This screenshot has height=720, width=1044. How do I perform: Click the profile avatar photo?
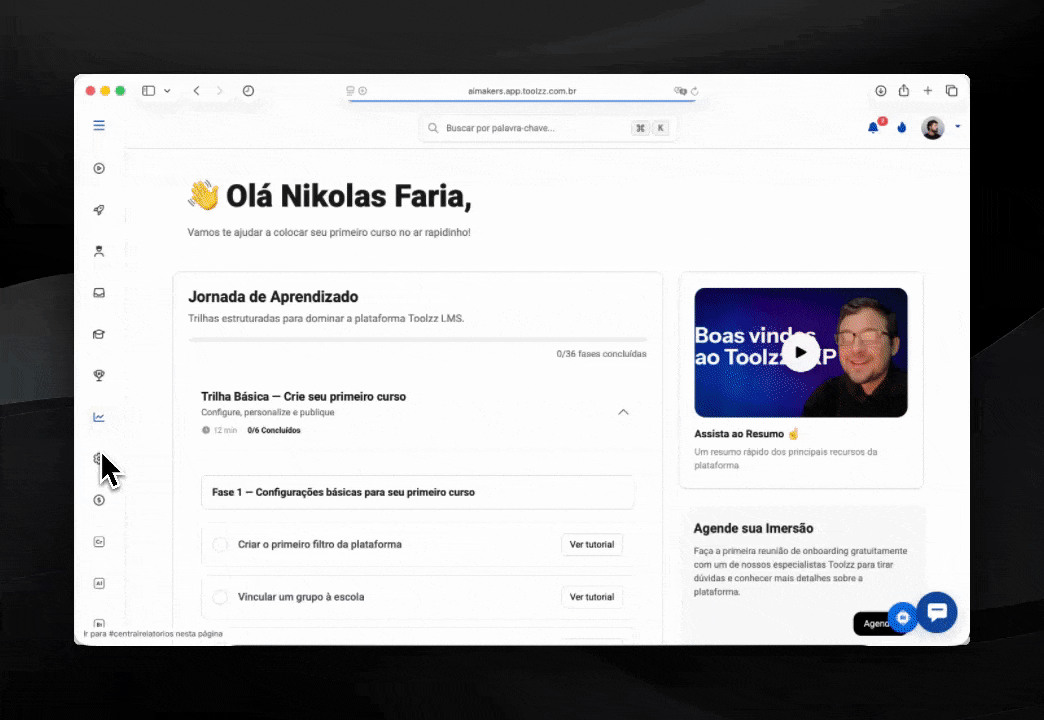933,127
